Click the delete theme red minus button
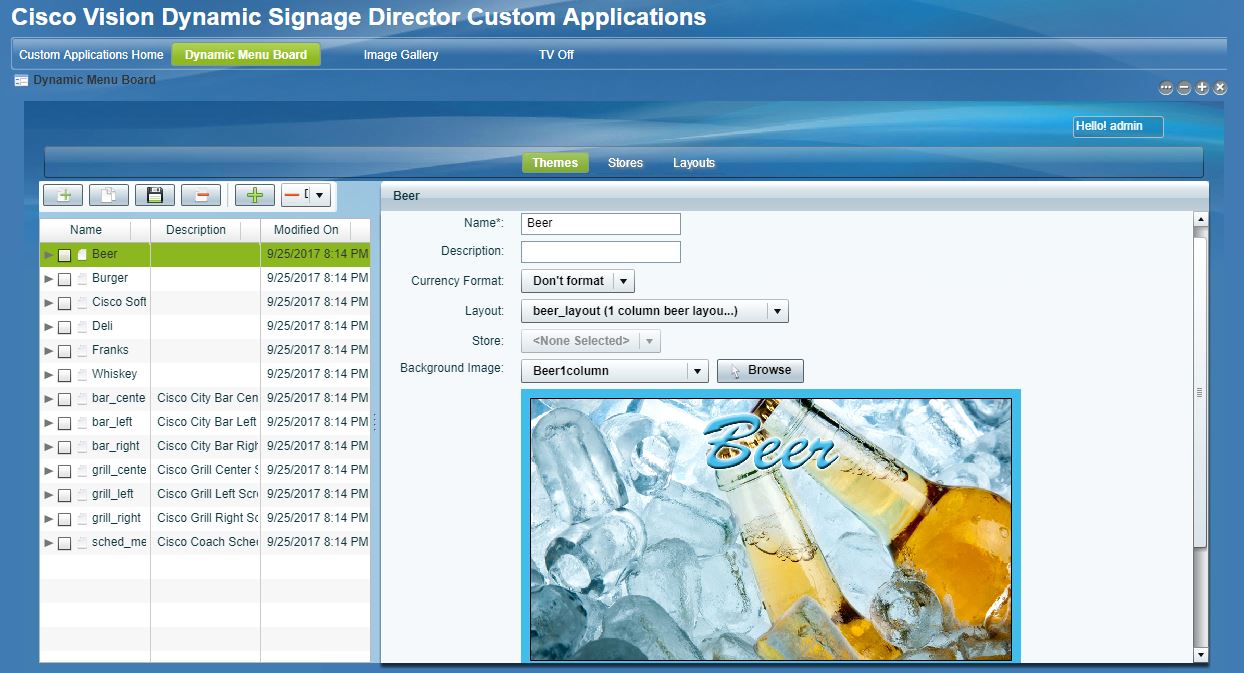This screenshot has height=673, width=1244. (201, 195)
